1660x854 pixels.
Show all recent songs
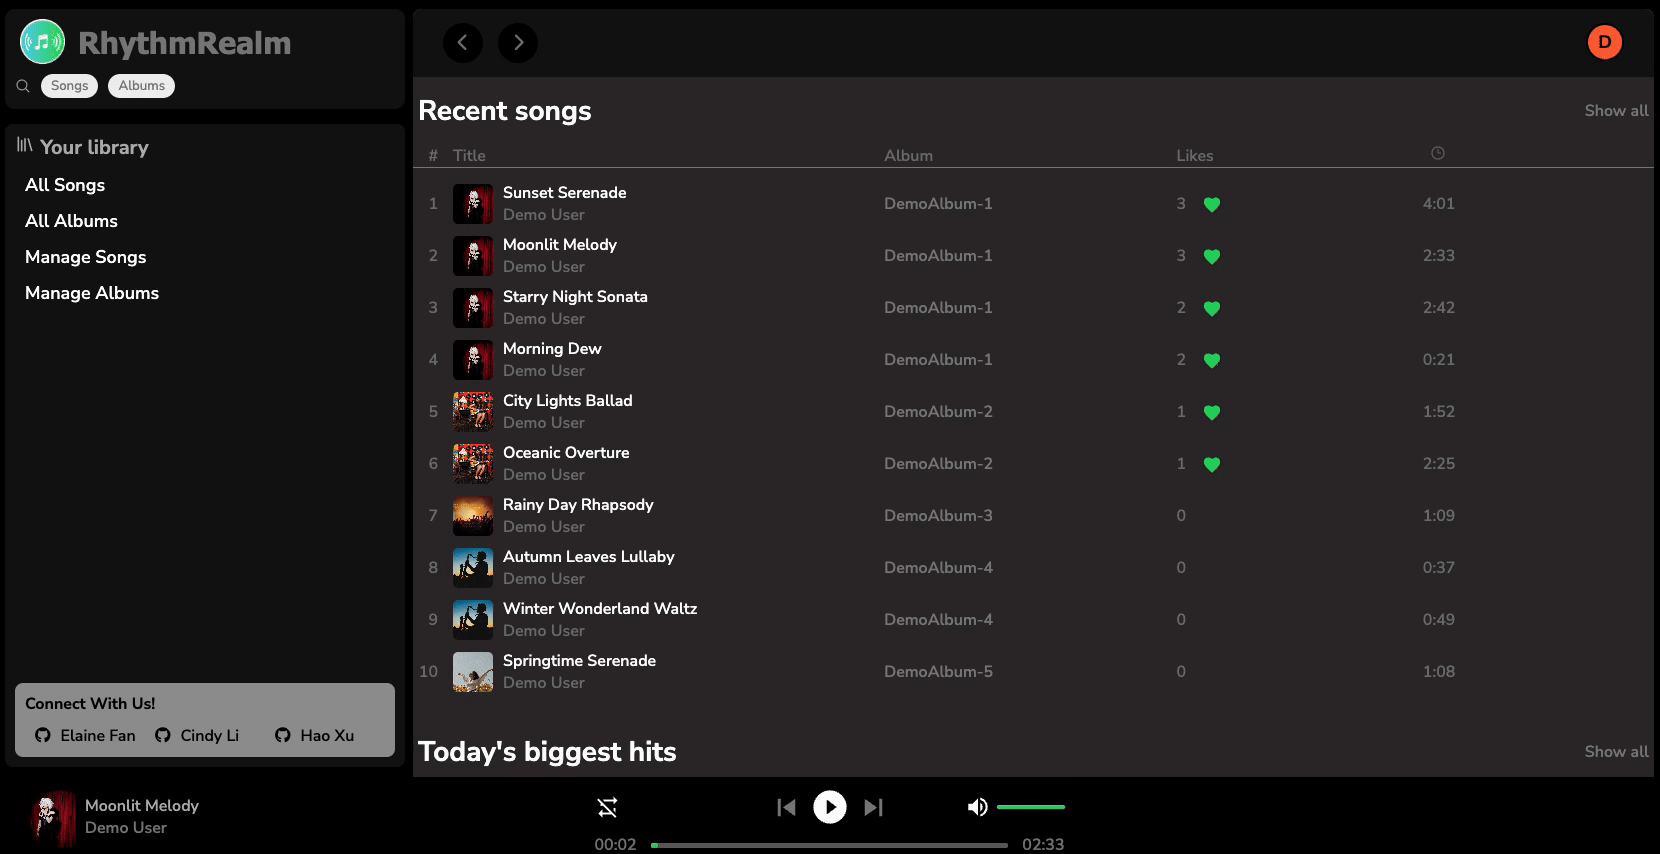(x=1615, y=111)
